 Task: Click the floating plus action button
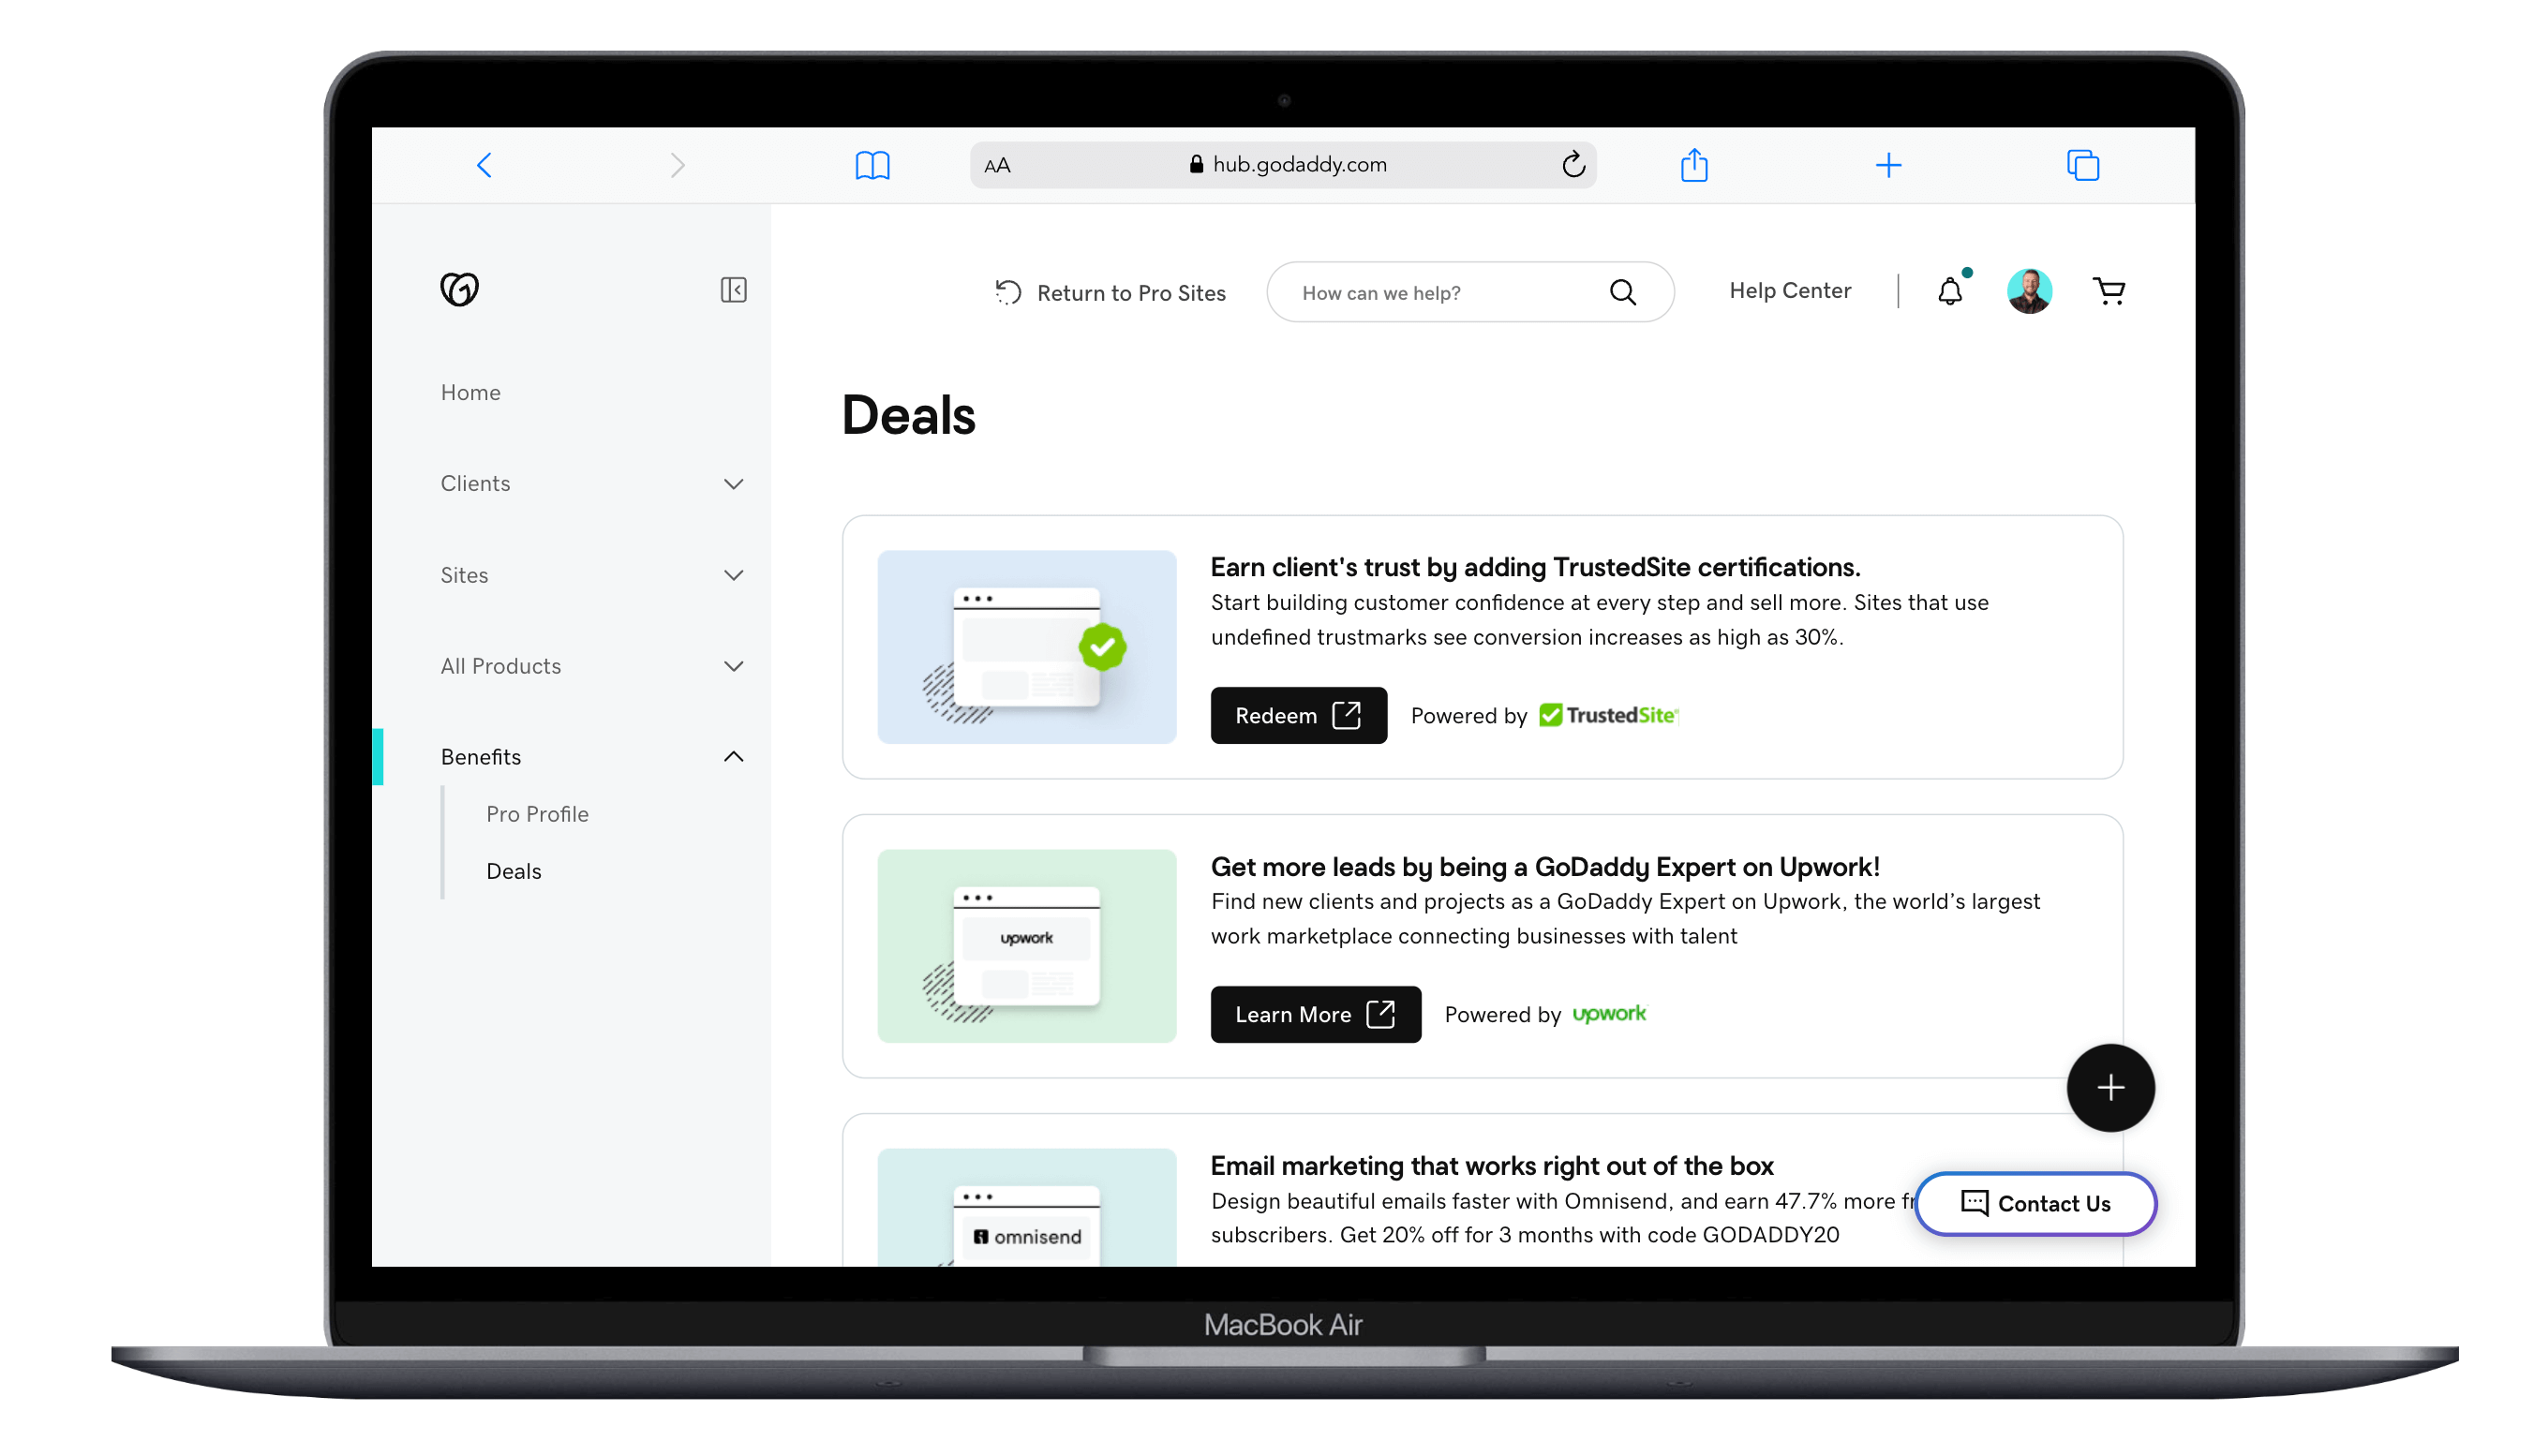(2109, 1087)
